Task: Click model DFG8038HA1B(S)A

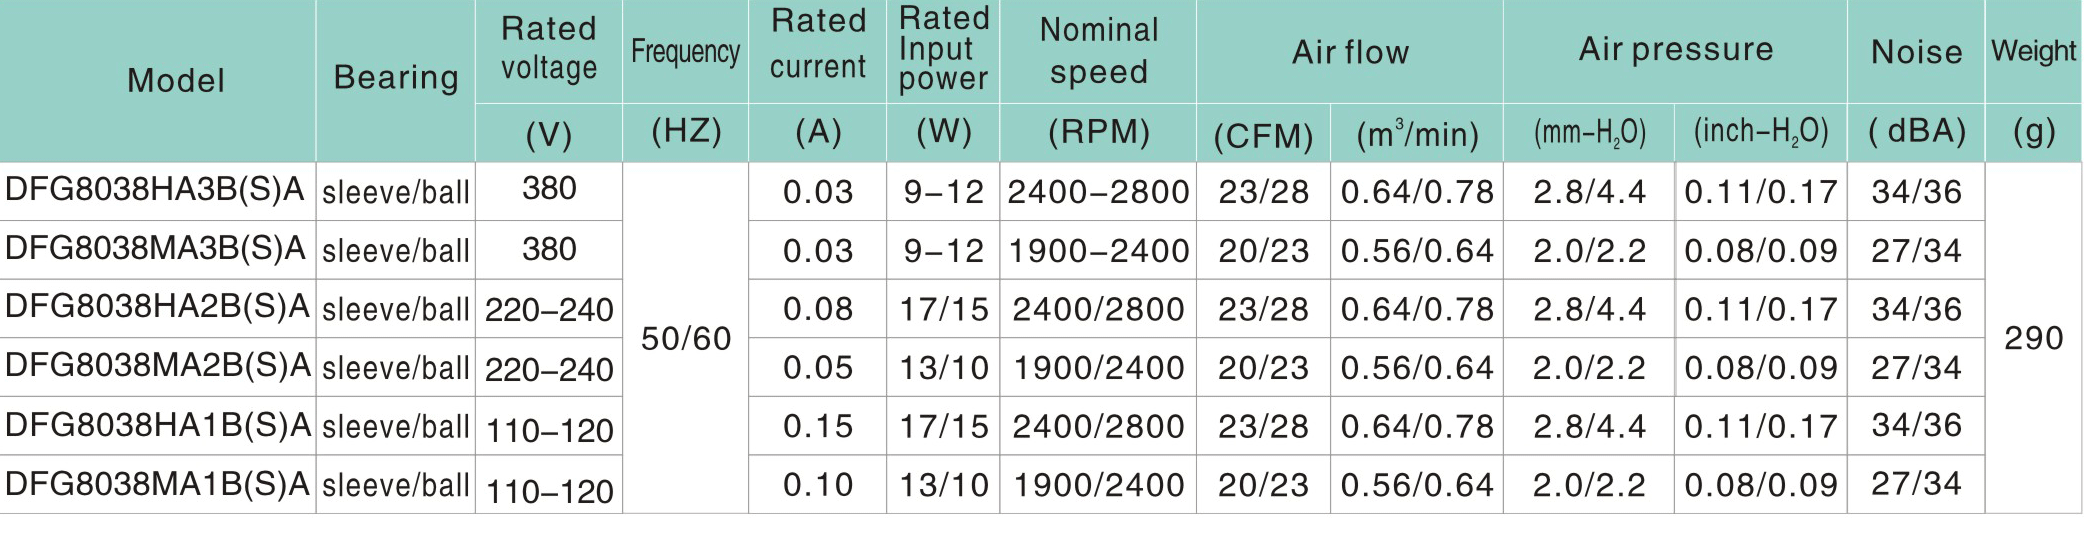Action: pos(157,426)
